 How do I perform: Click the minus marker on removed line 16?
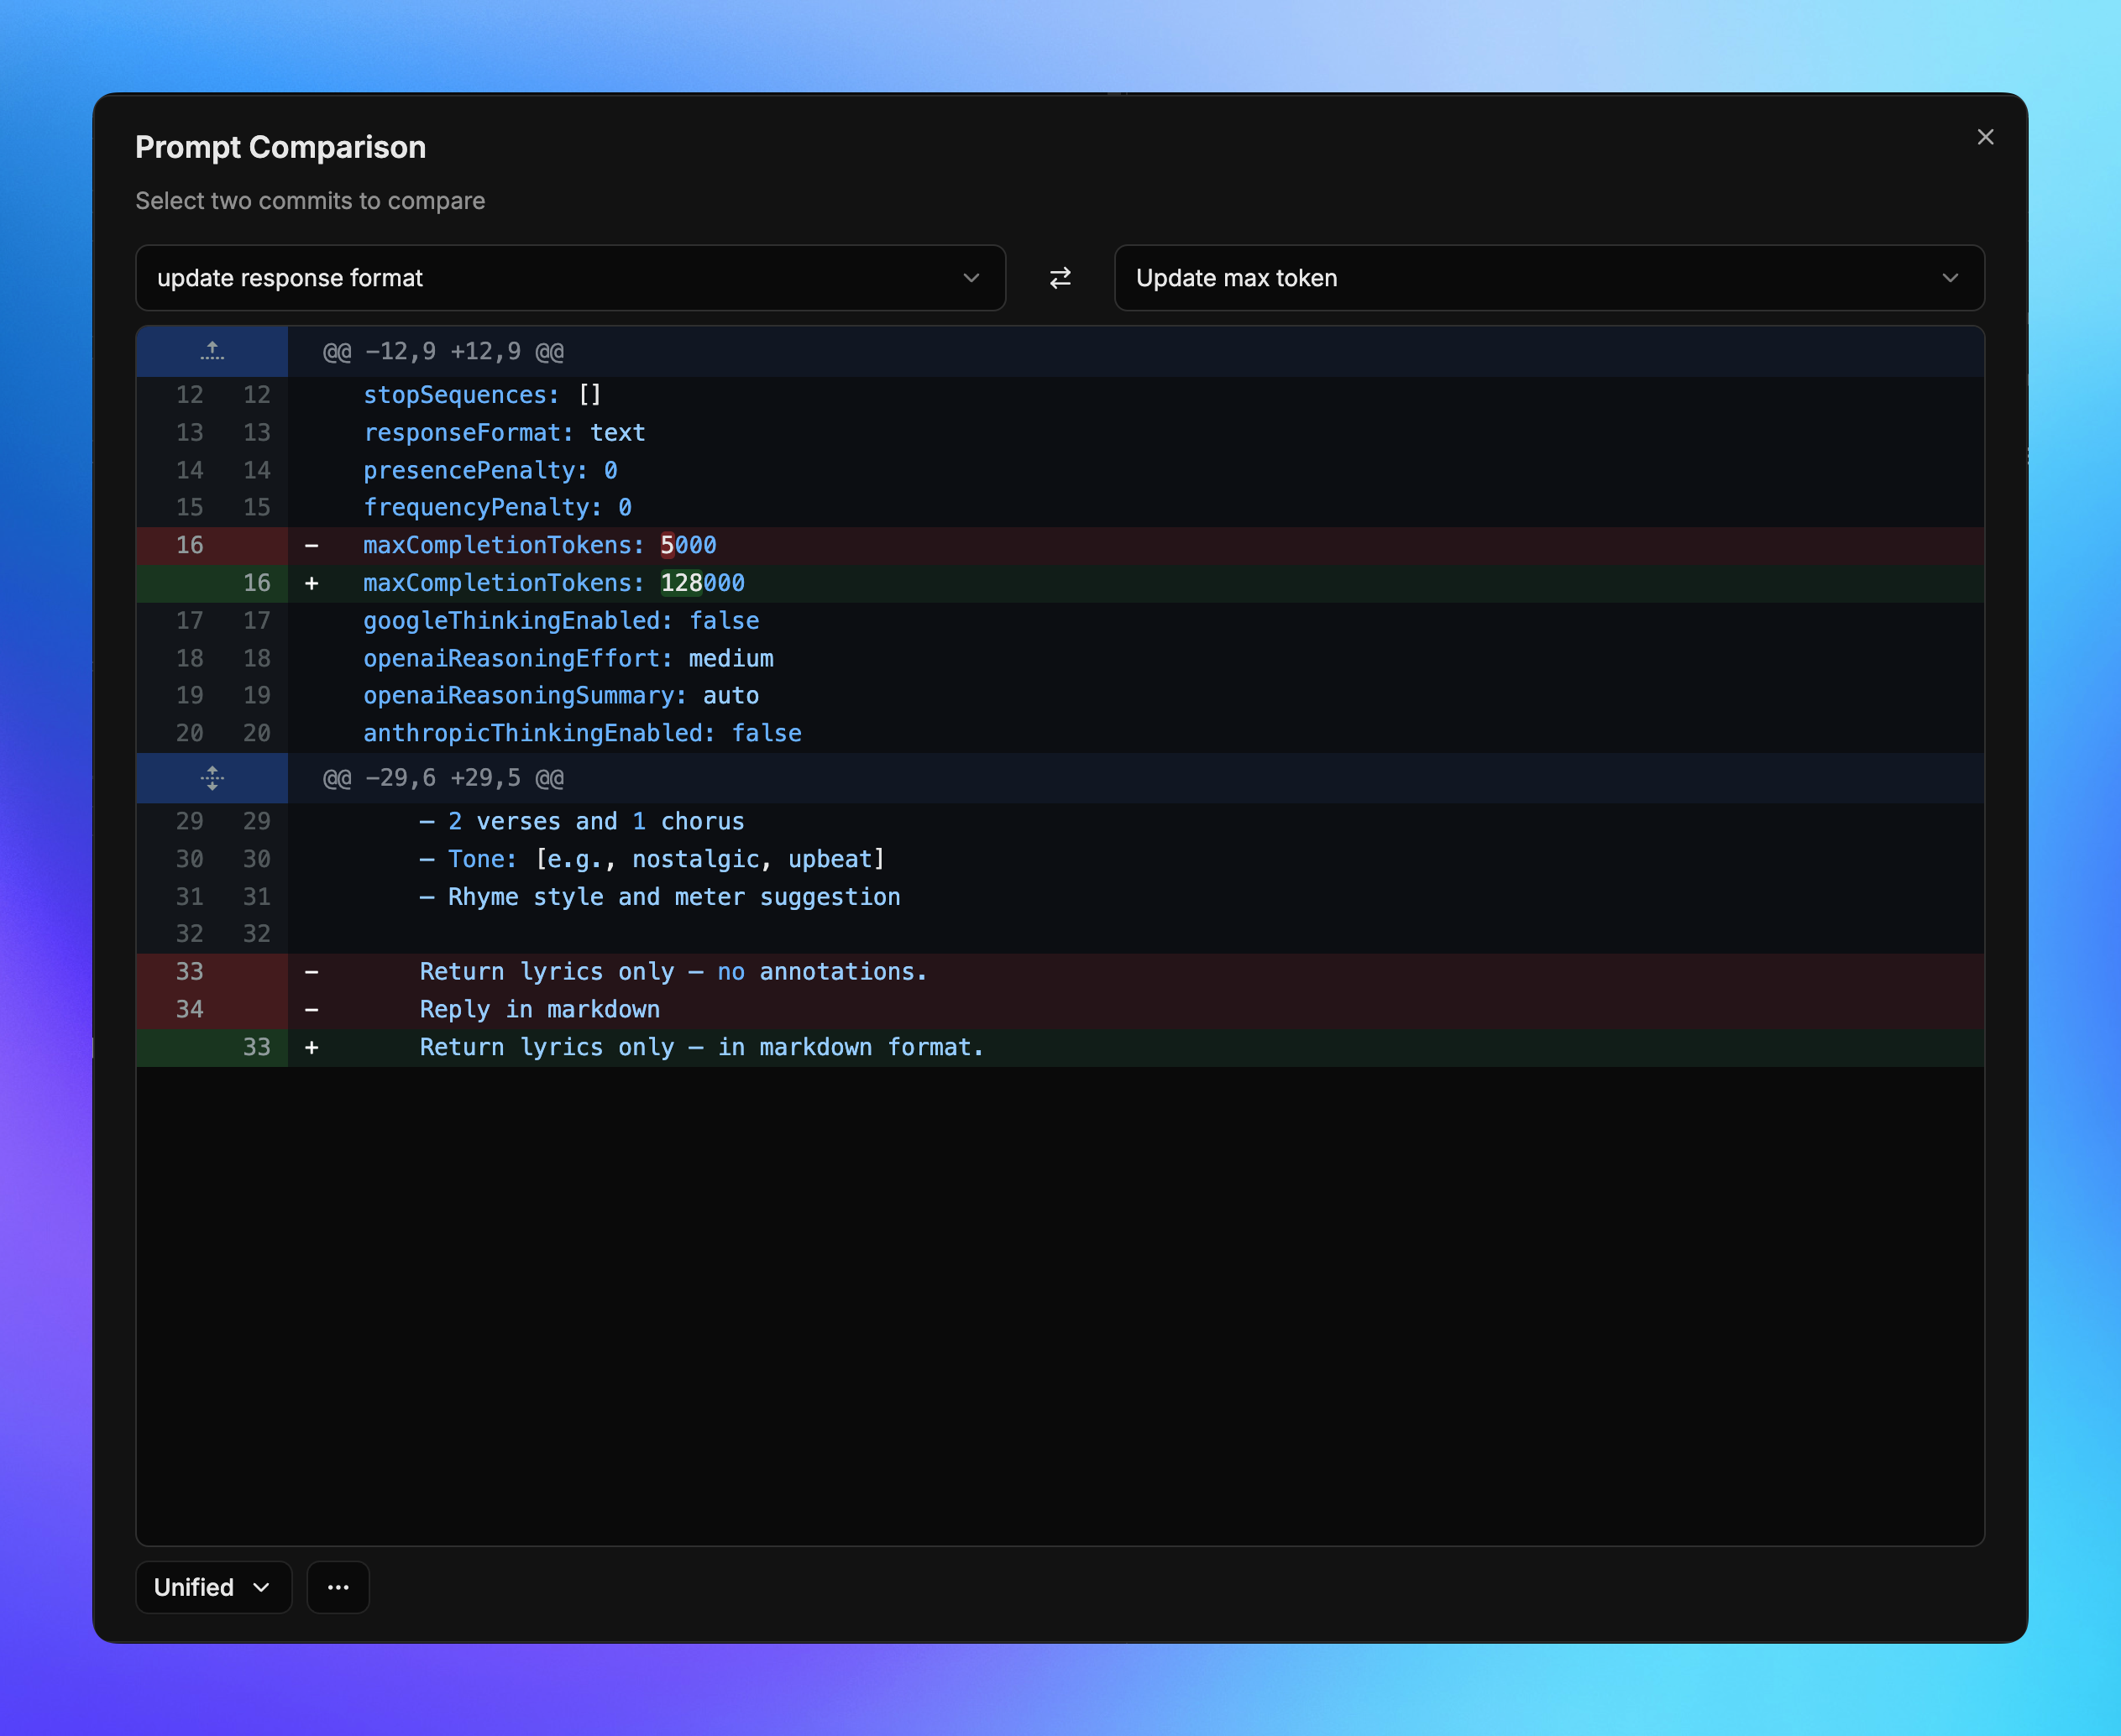coord(312,546)
